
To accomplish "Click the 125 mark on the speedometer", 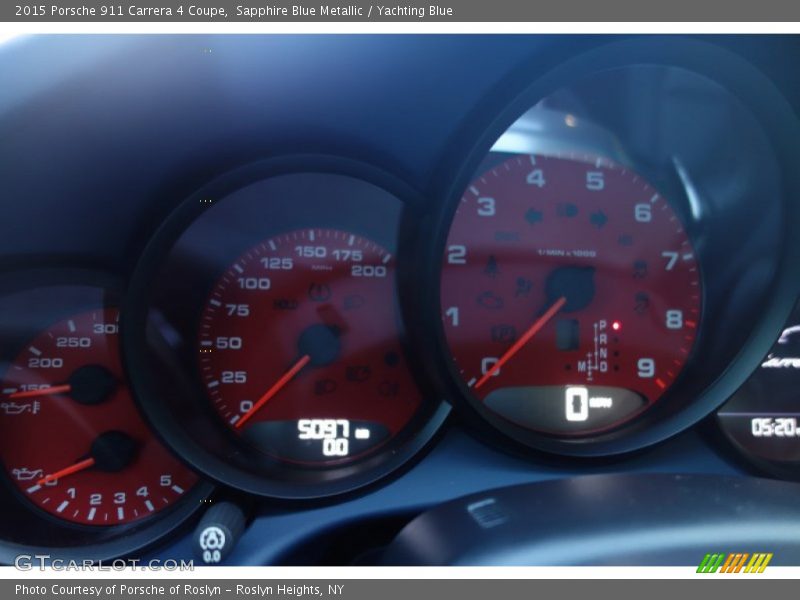I will coord(277,263).
